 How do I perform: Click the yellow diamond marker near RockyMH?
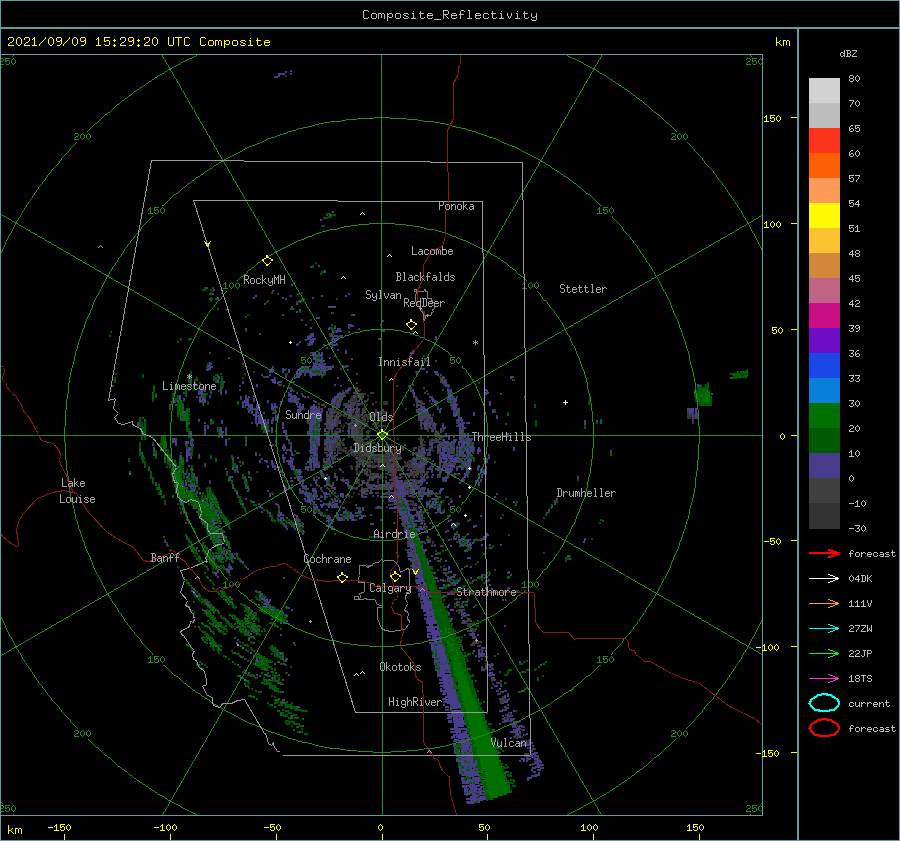[267, 261]
